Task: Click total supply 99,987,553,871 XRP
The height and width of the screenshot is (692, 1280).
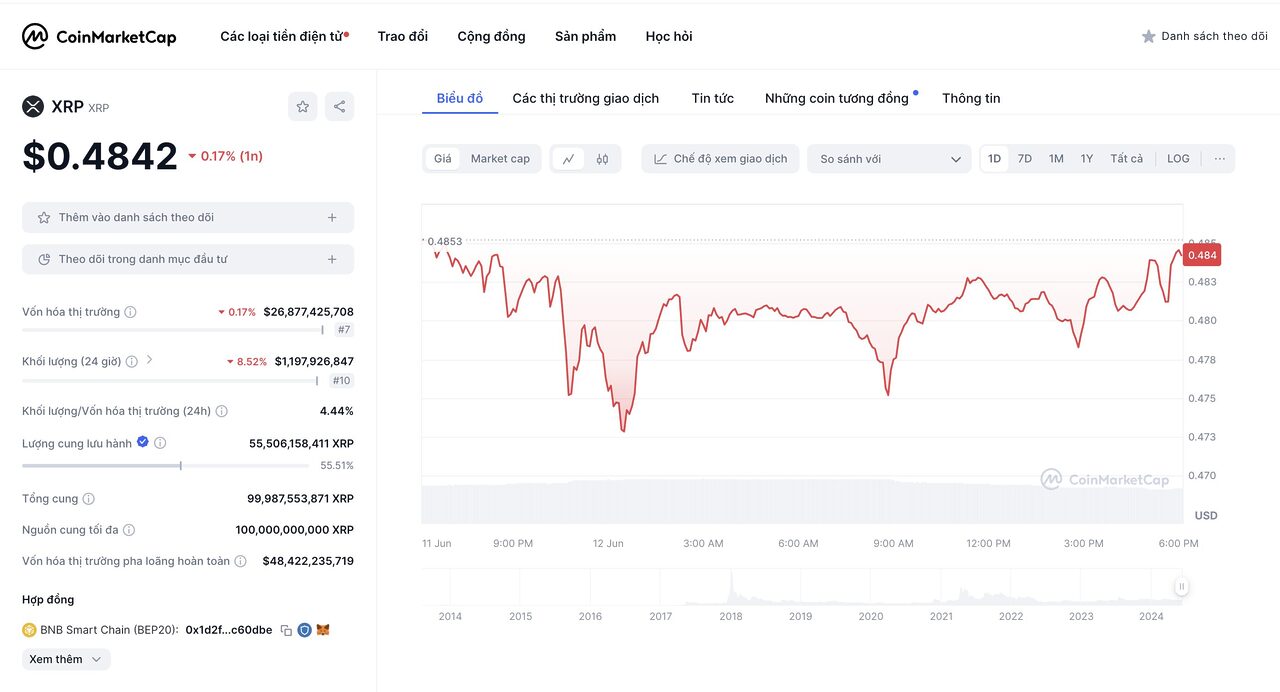Action: click(300, 499)
